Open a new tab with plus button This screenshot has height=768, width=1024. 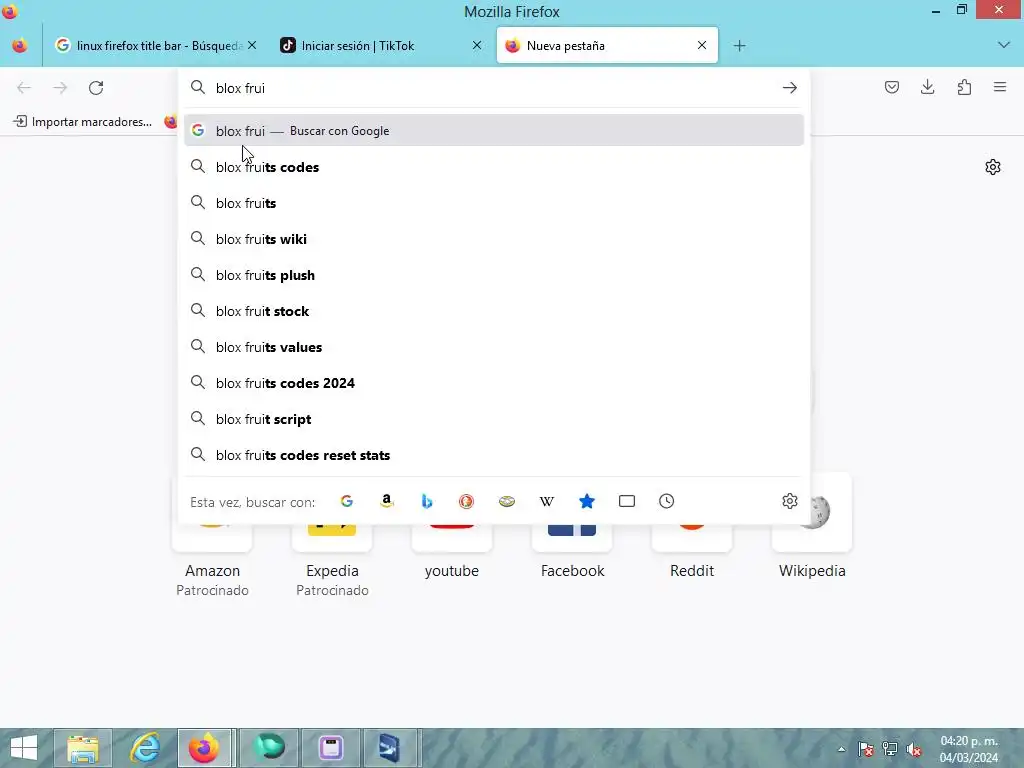[739, 46]
